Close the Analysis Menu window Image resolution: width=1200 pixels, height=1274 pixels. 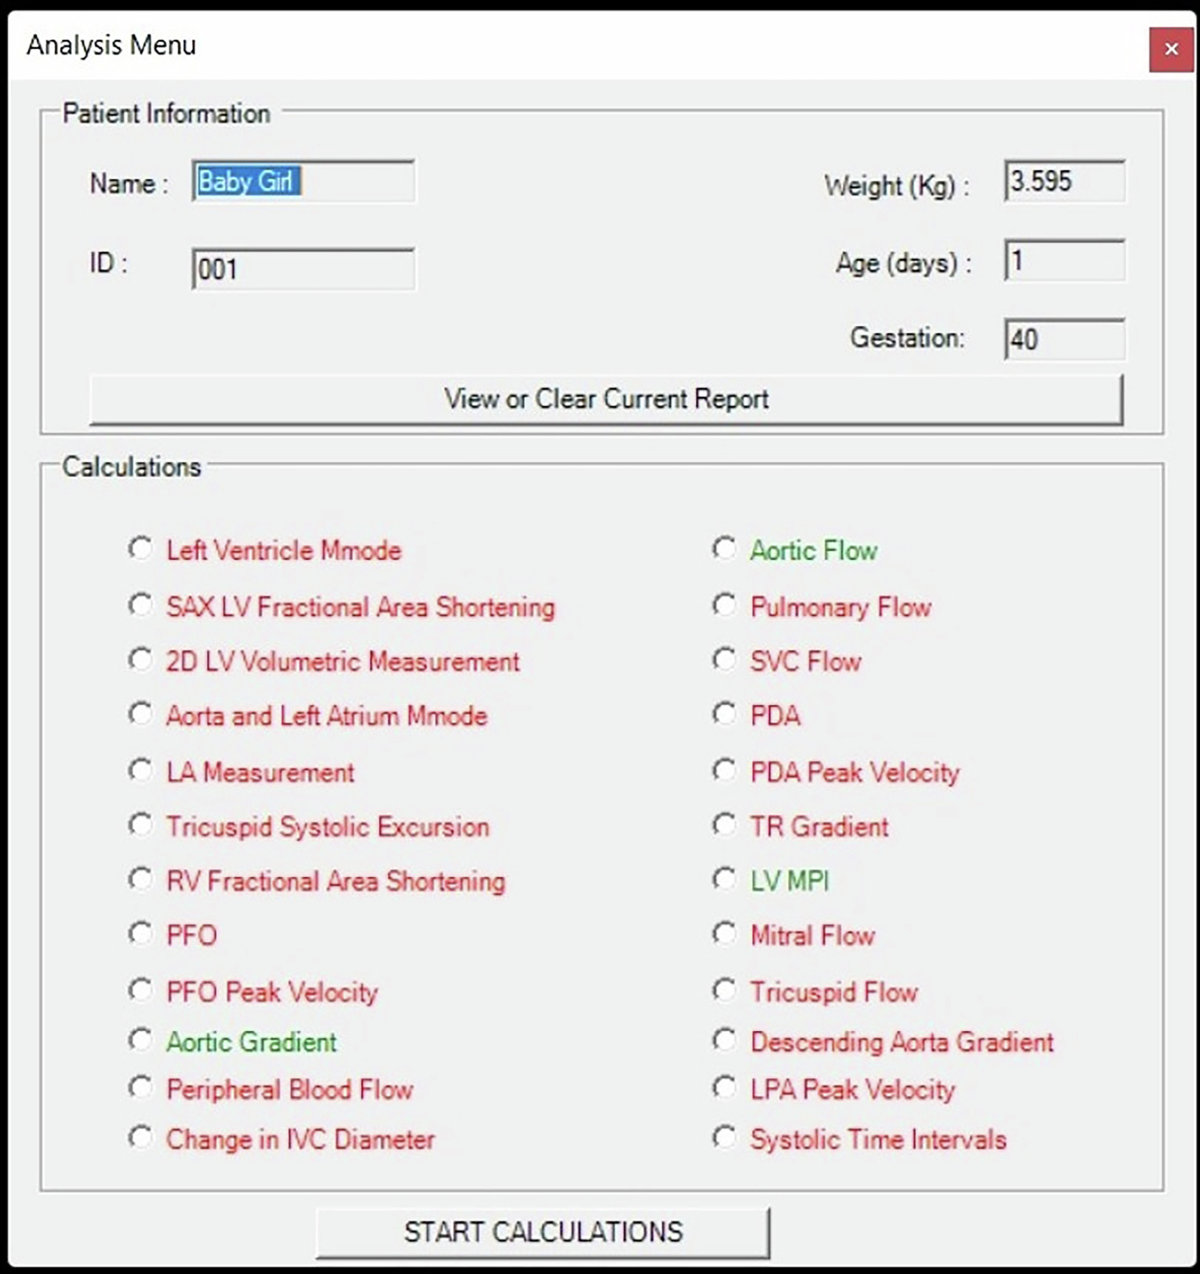click(x=1171, y=49)
